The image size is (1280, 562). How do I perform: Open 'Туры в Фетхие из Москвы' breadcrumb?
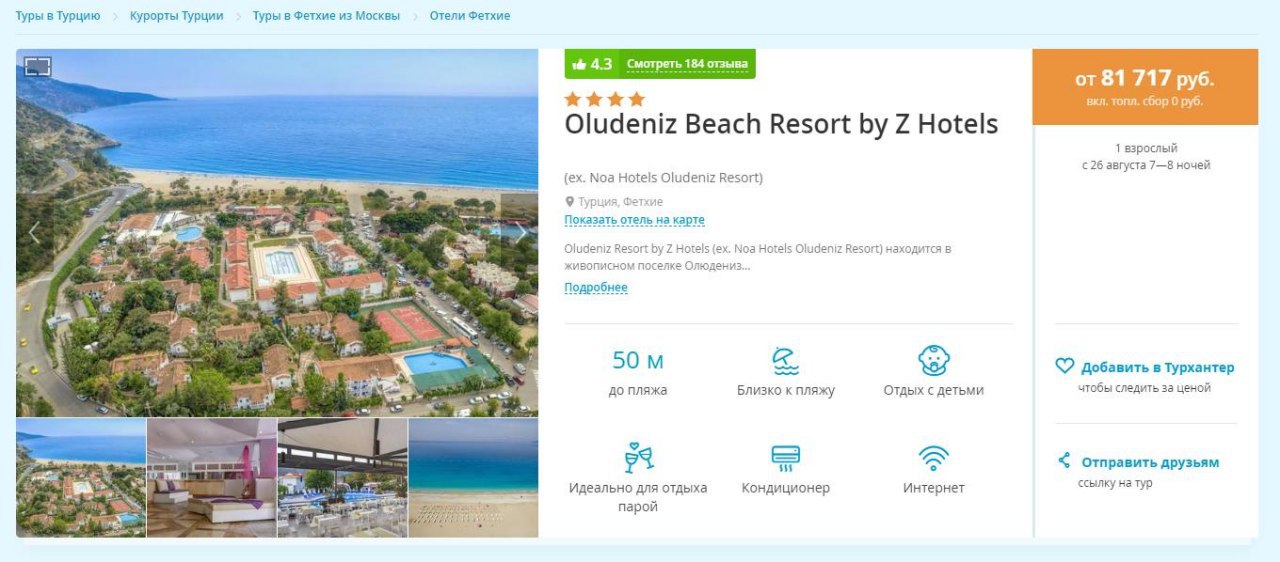pos(326,16)
